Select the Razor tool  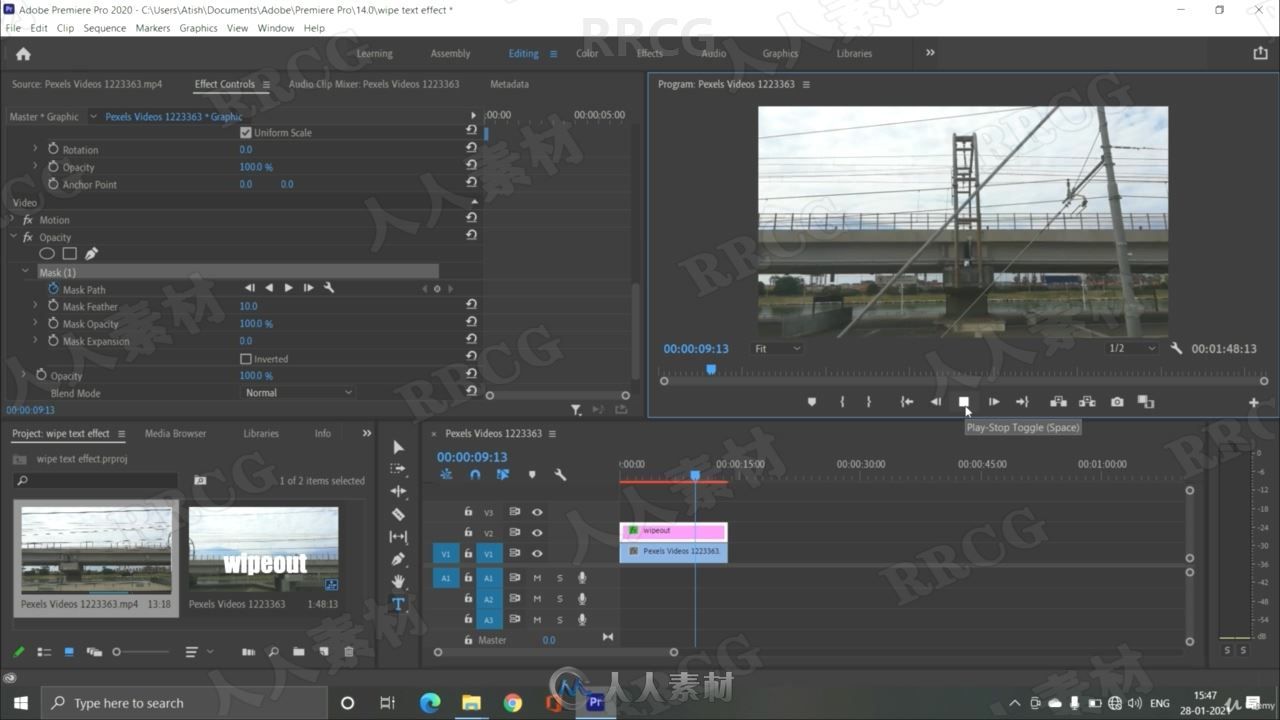coord(398,514)
